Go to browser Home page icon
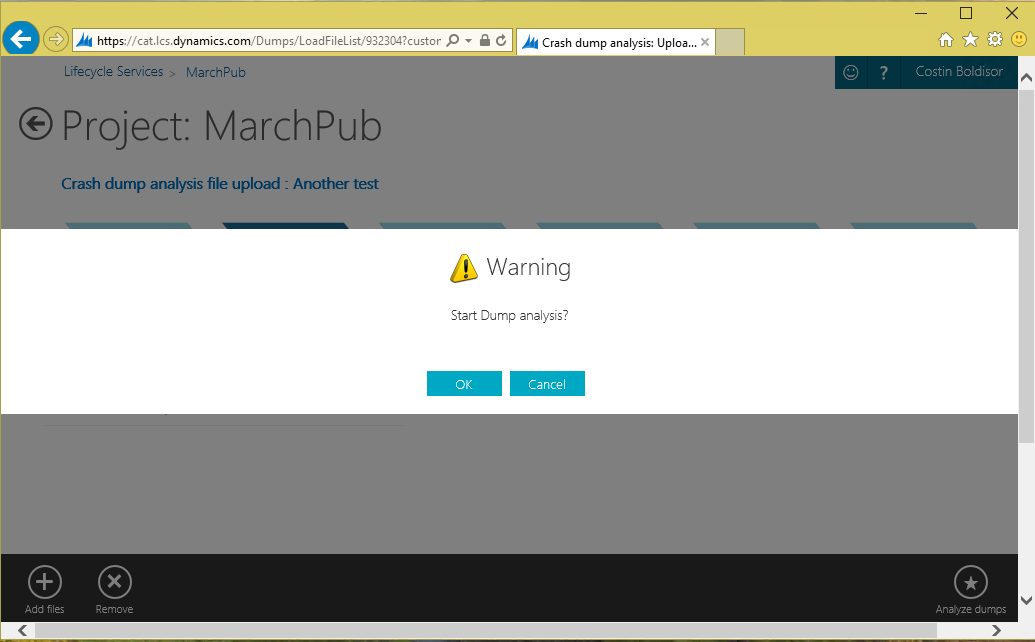The height and width of the screenshot is (642, 1035). 946,40
